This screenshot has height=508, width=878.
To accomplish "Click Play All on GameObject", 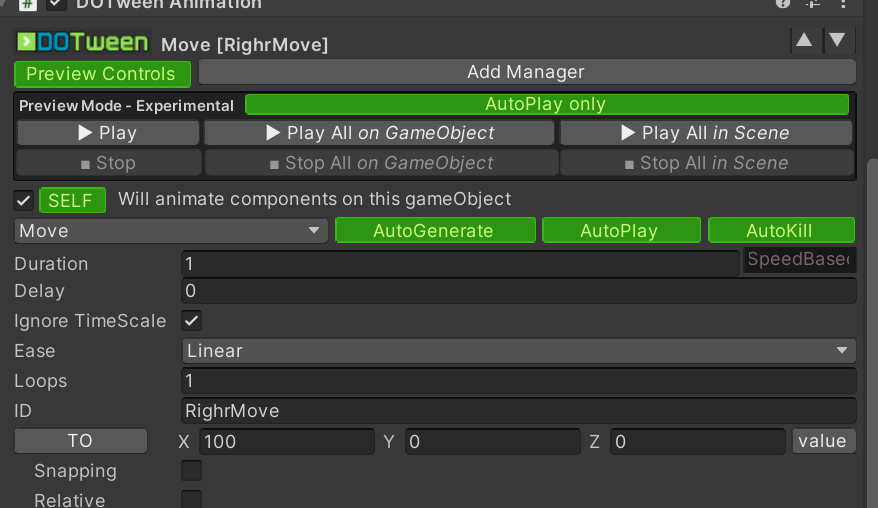I will 380,133.
